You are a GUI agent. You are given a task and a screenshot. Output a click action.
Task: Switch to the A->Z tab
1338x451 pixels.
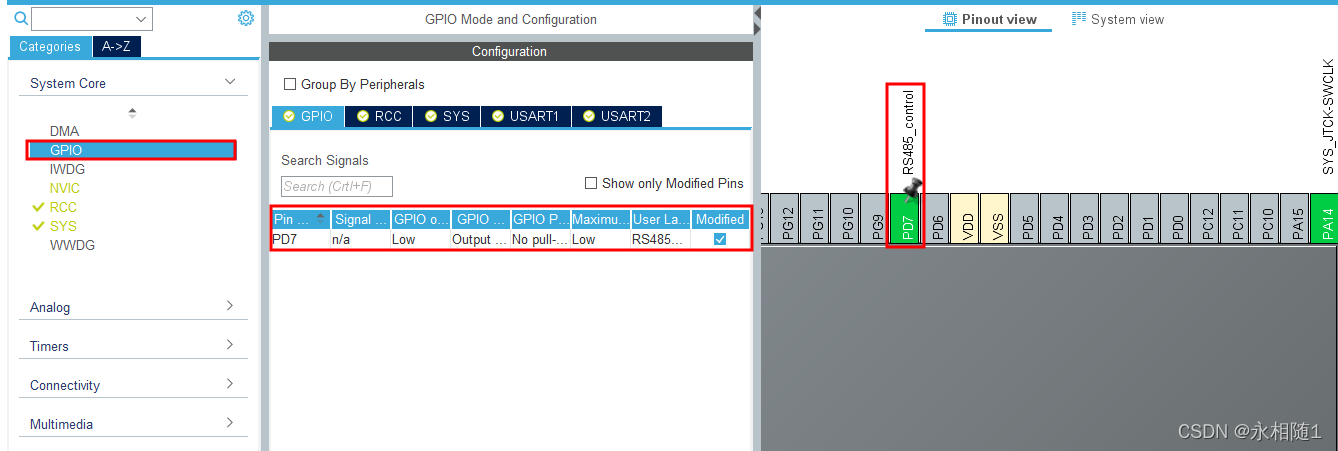pyautogui.click(x=117, y=47)
